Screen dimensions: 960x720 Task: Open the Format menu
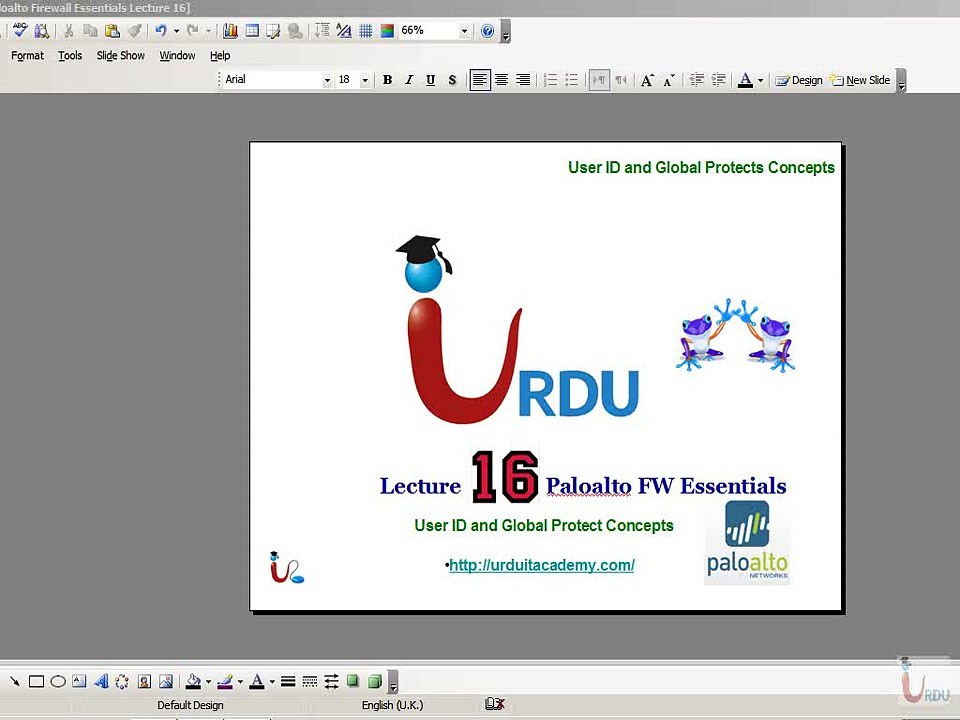(28, 56)
